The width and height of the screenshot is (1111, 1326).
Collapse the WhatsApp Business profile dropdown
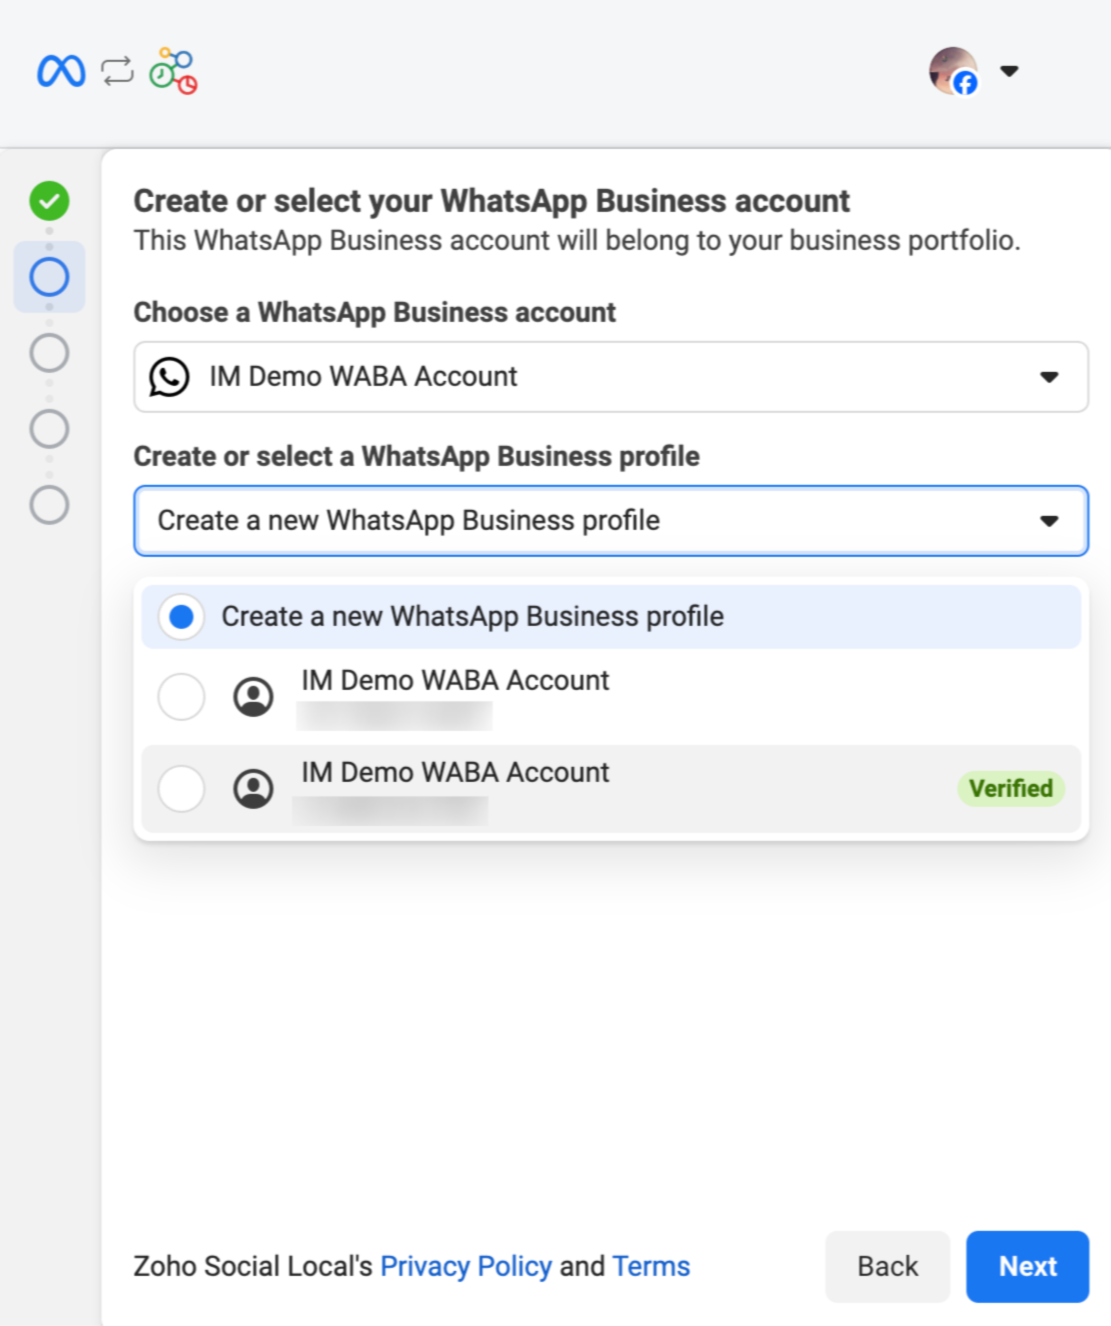coord(1048,521)
